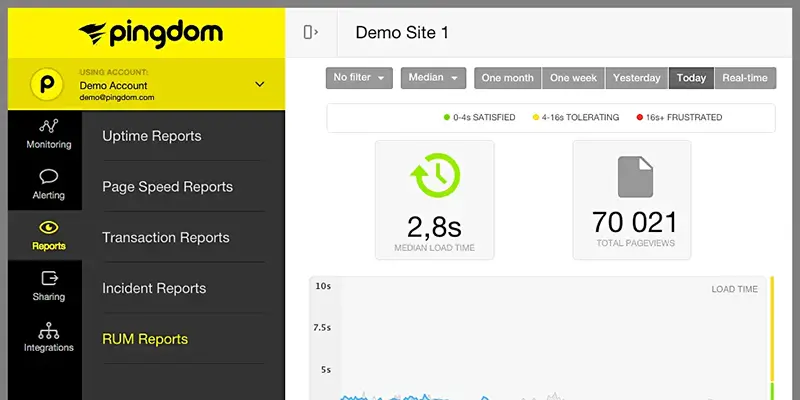Click the yellow Tolerating legend dot

tap(536, 117)
